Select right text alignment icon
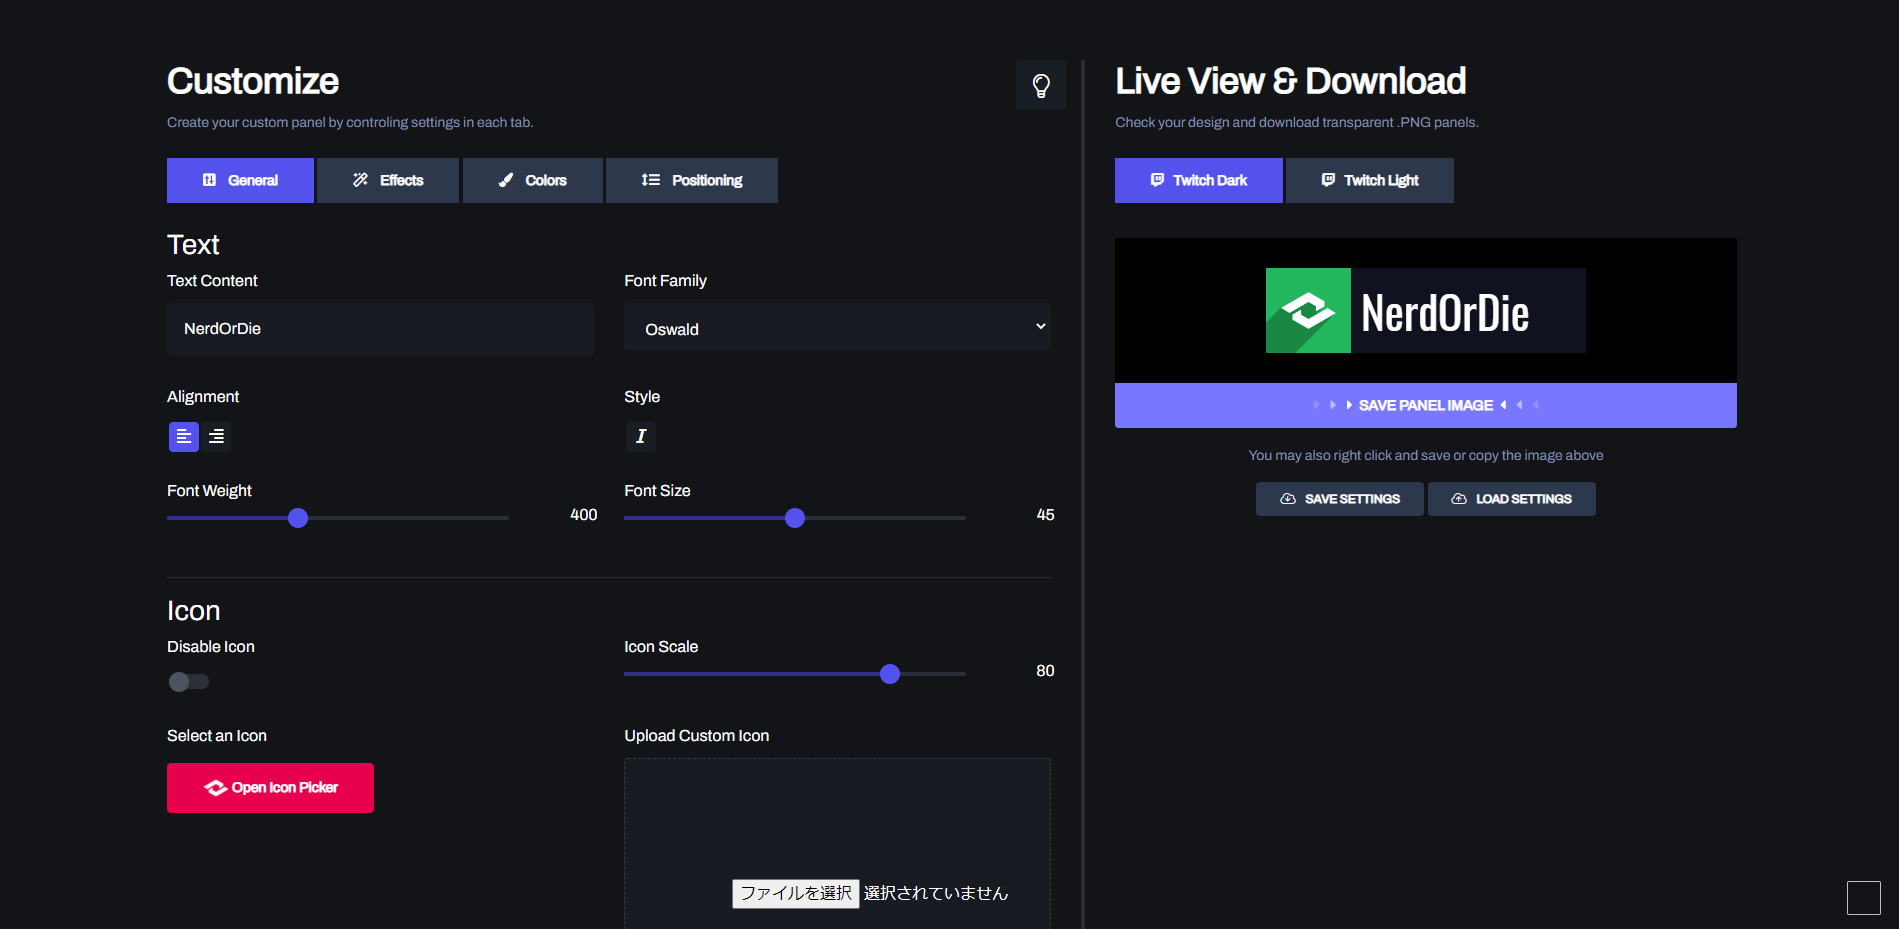Screen dimensions: 1899x929 pos(216,437)
